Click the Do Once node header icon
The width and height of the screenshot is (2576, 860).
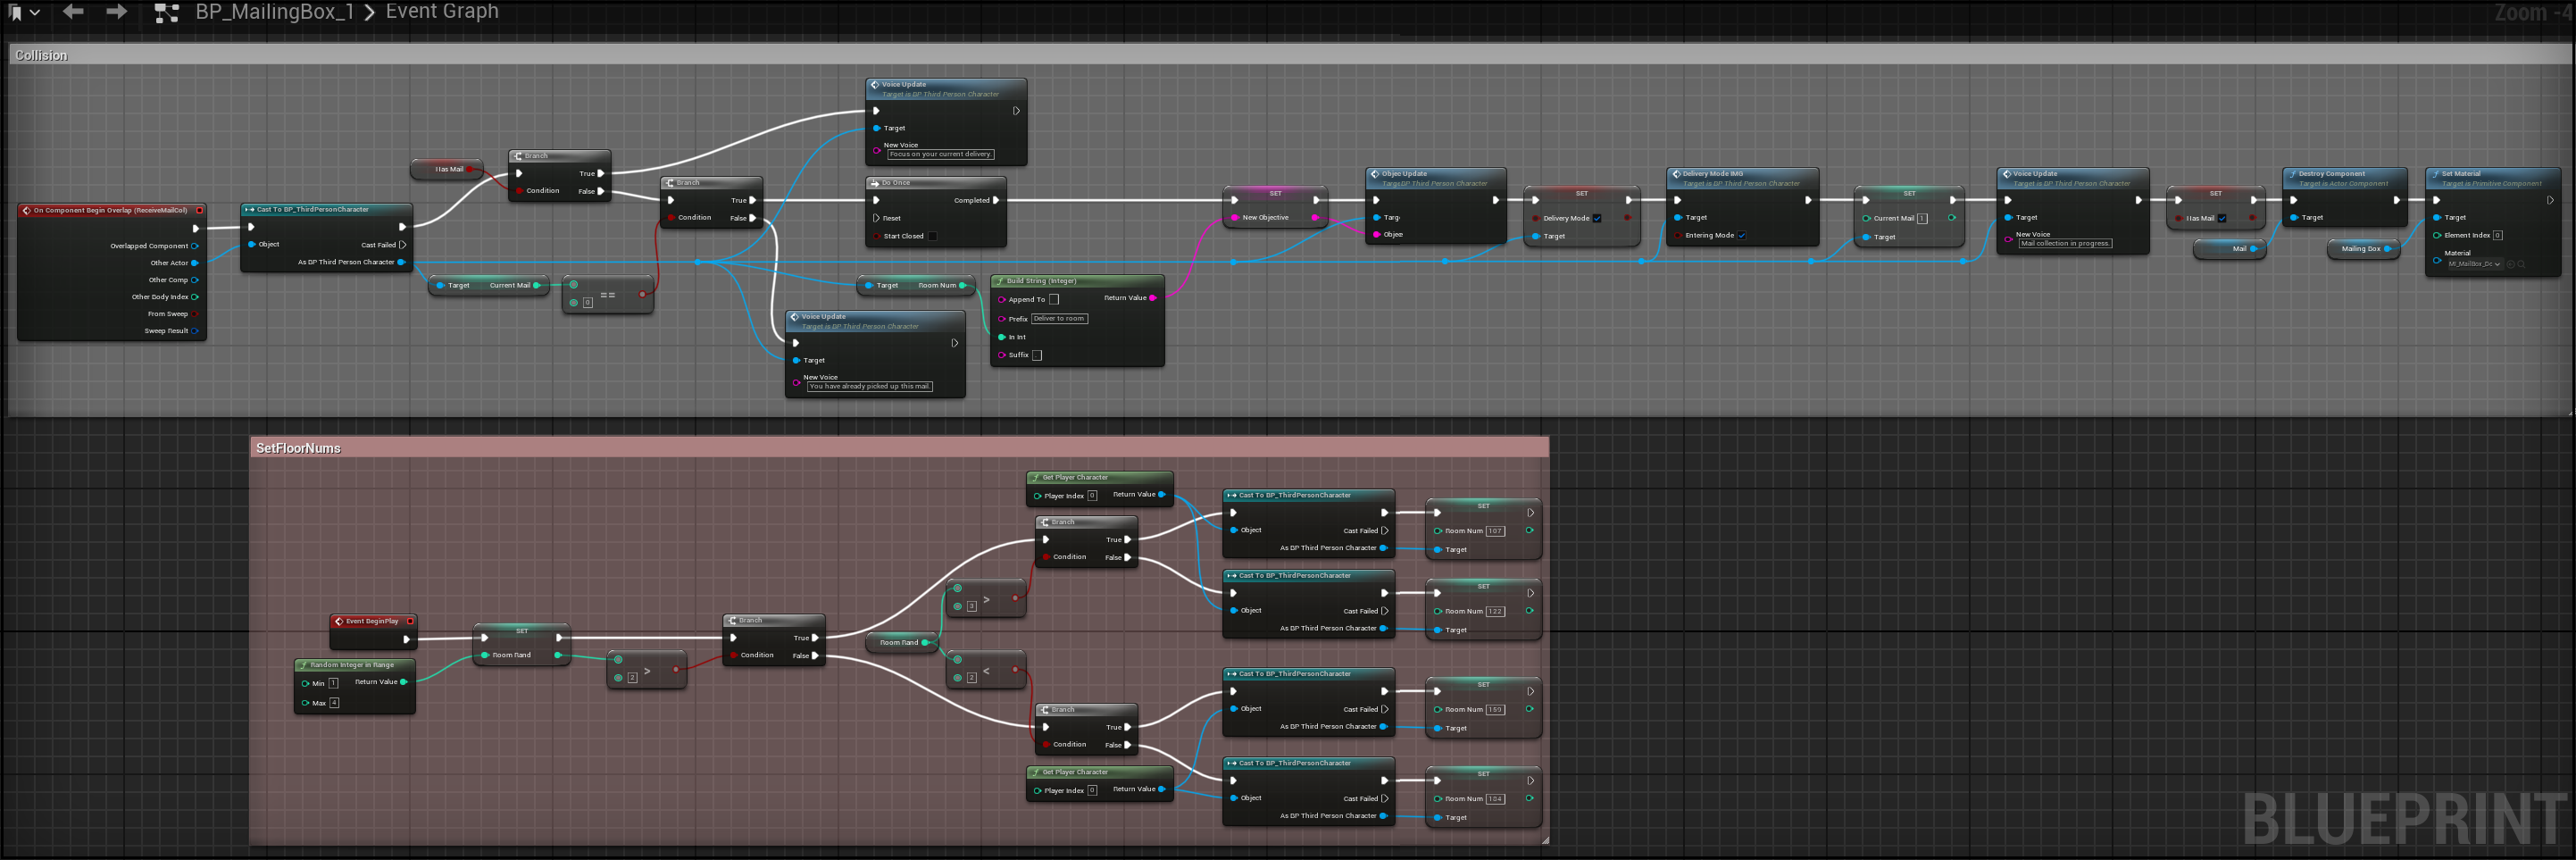click(x=874, y=183)
